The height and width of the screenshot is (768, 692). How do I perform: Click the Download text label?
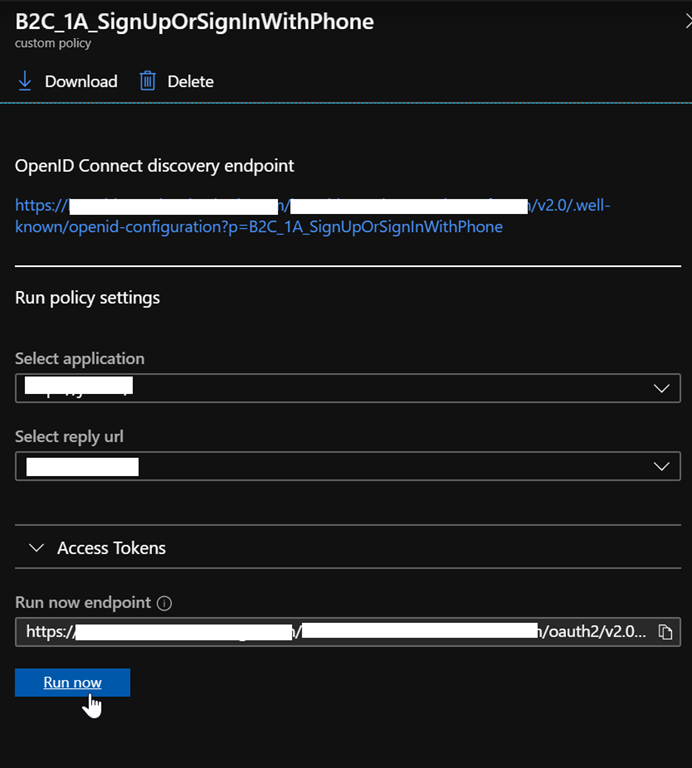click(x=81, y=82)
